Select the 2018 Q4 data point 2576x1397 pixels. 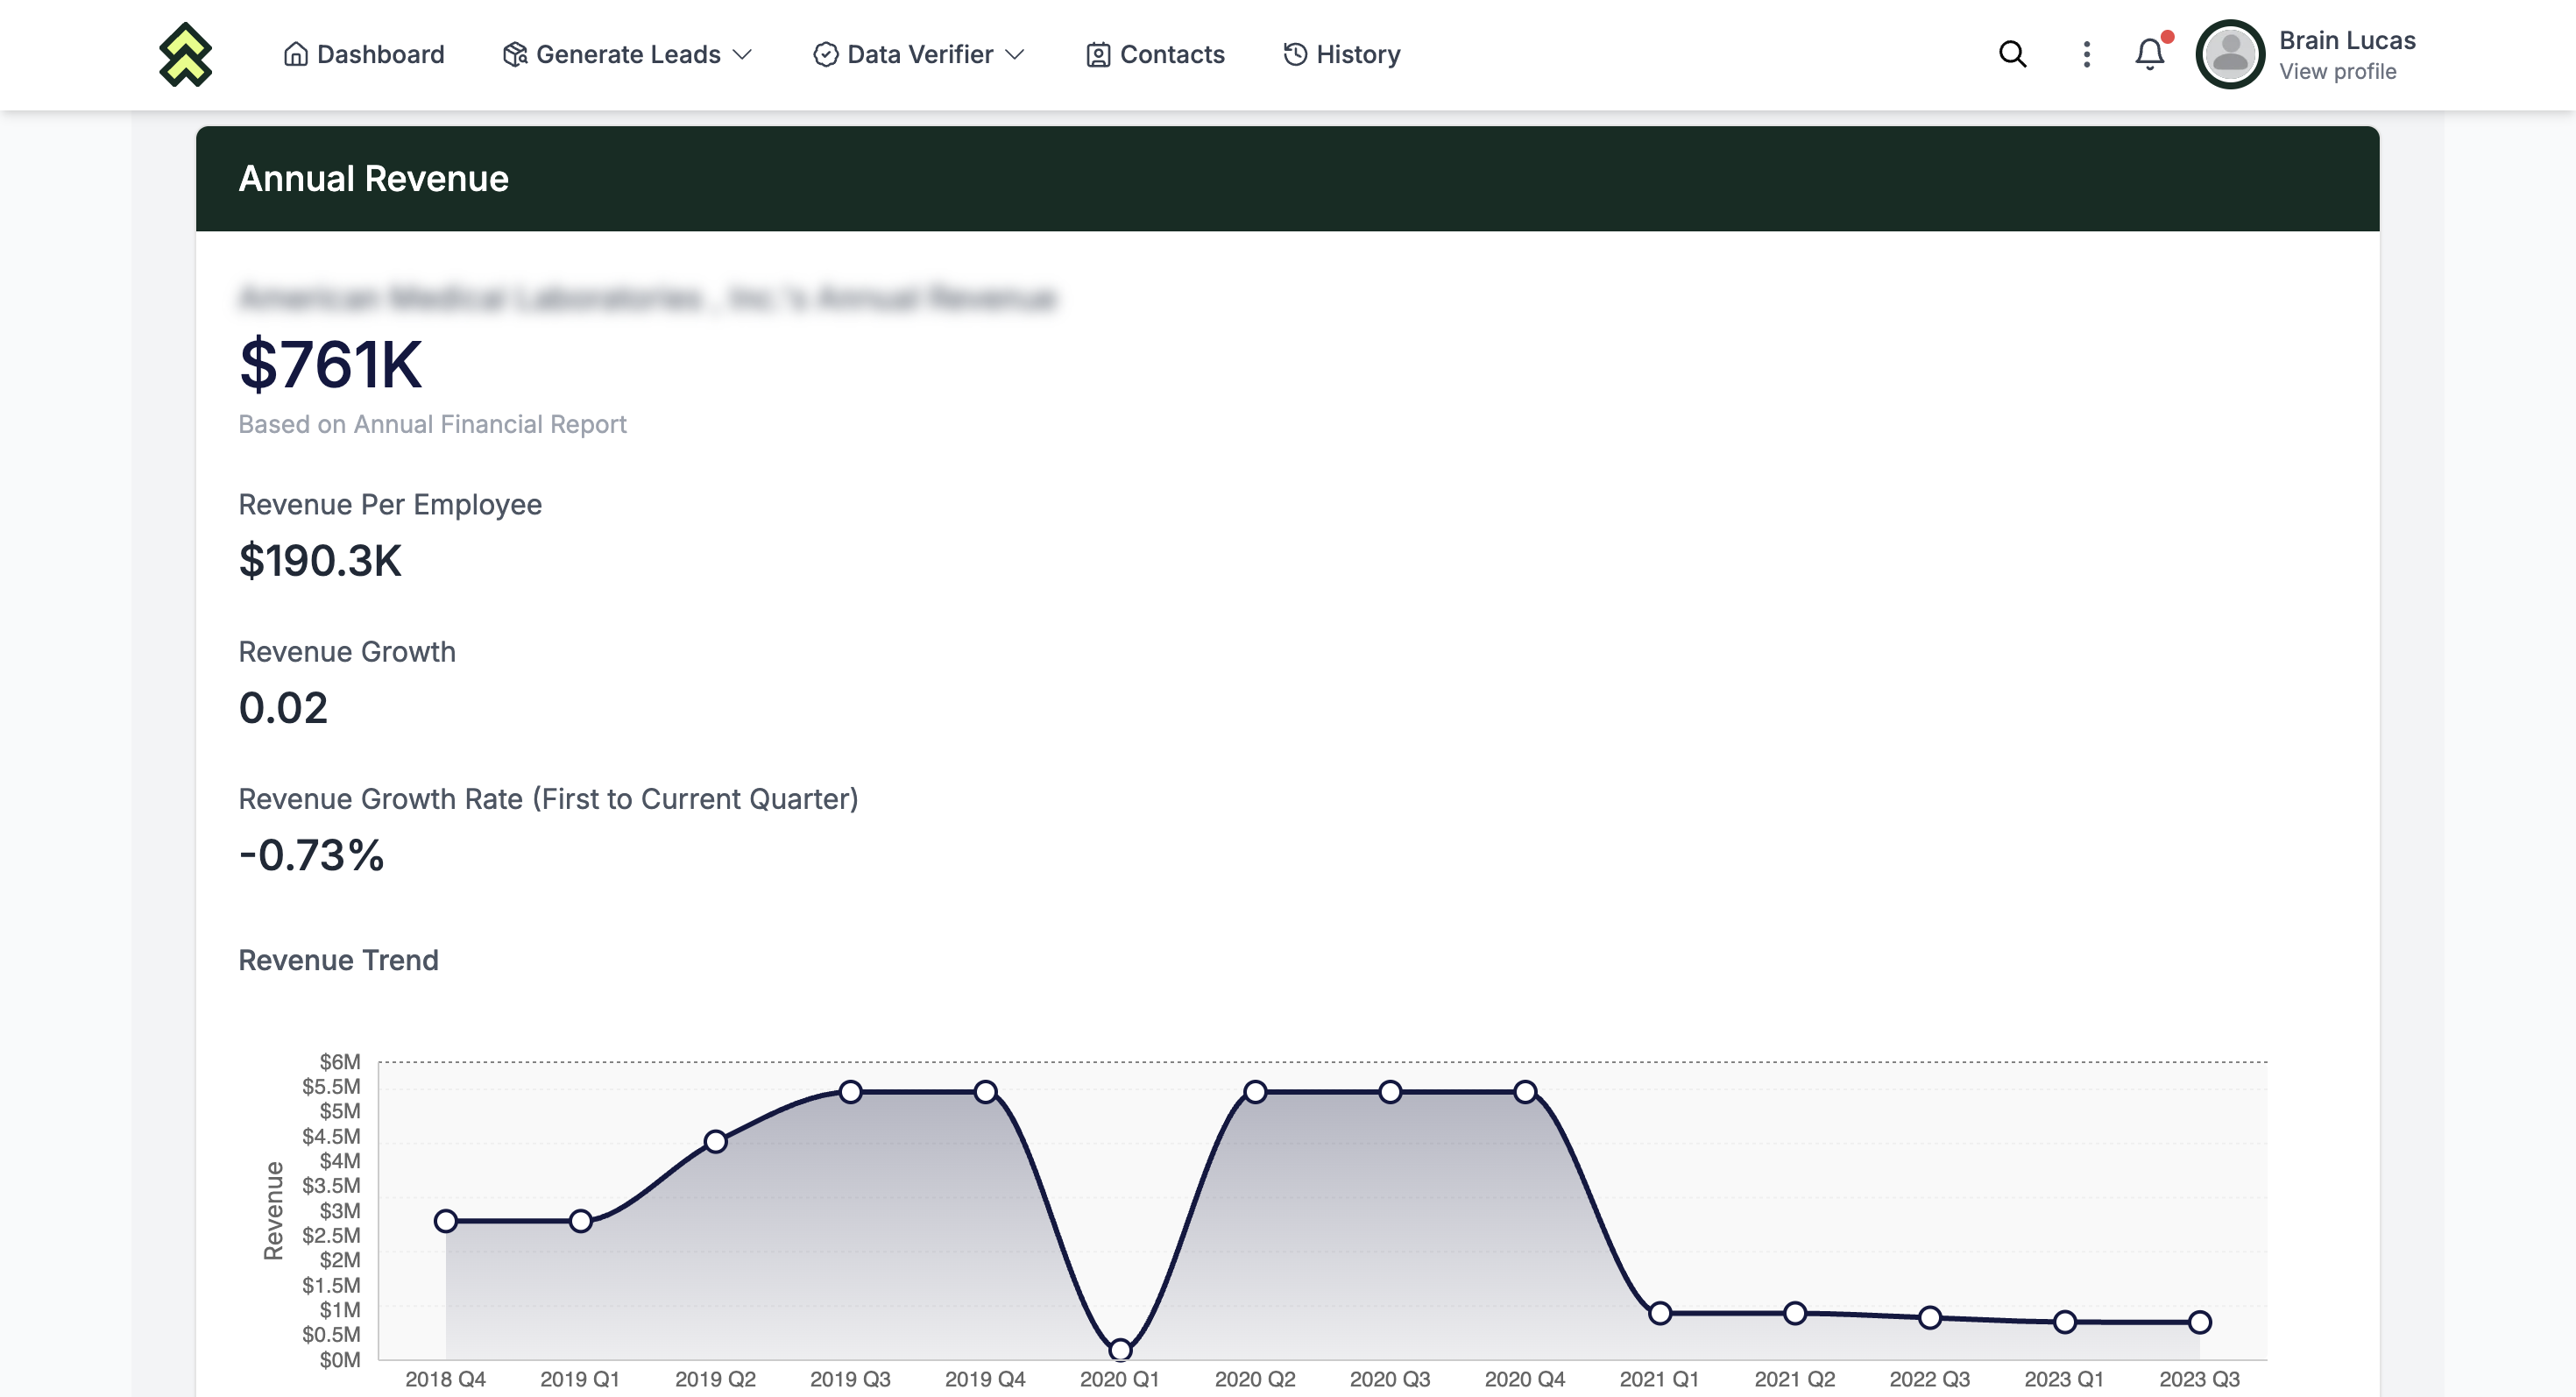tap(446, 1221)
